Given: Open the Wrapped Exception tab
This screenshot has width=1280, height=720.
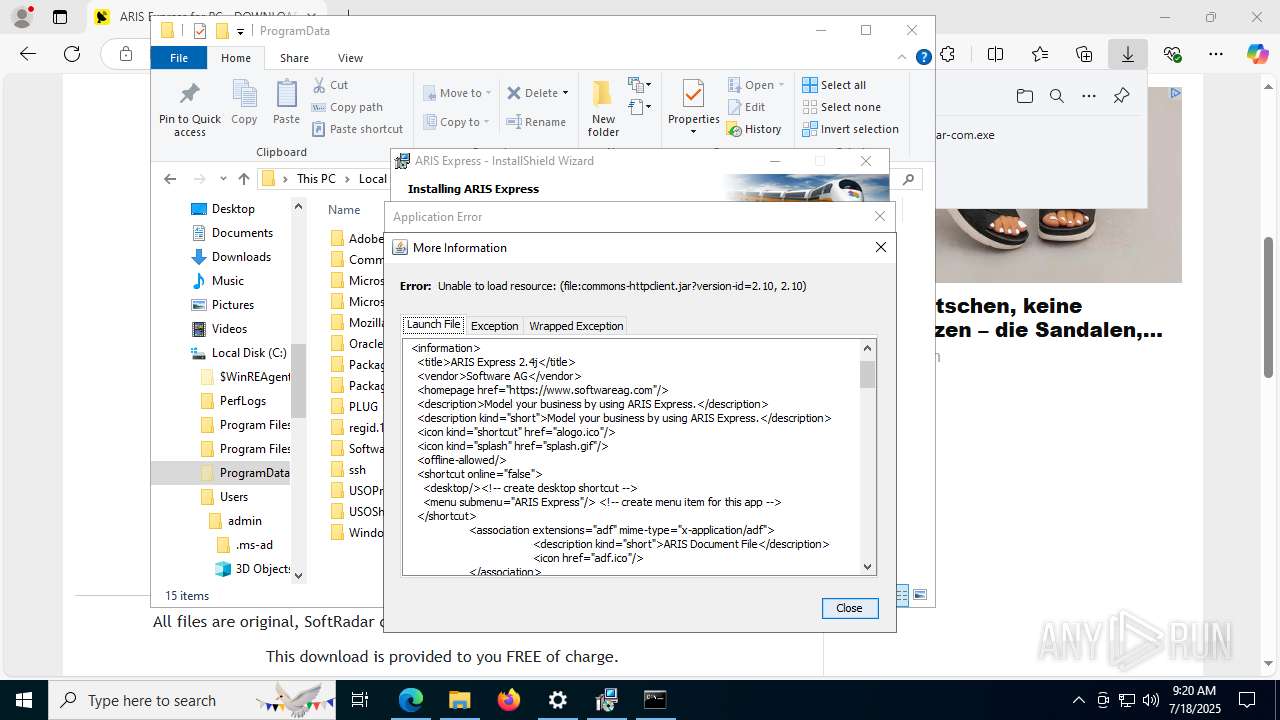Looking at the screenshot, I should click(x=576, y=326).
